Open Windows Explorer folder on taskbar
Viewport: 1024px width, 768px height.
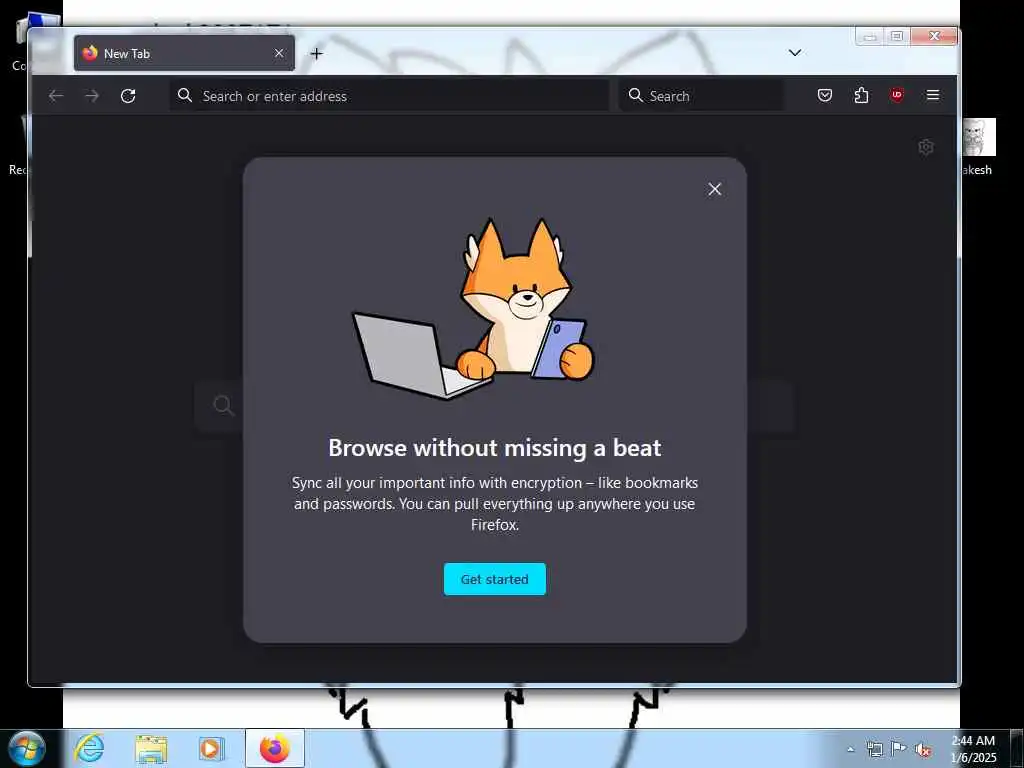click(x=151, y=748)
